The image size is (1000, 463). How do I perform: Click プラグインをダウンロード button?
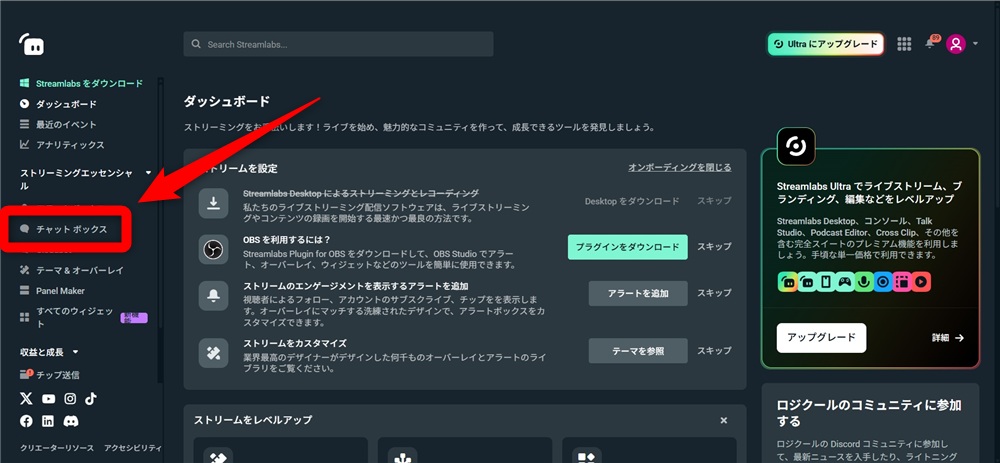628,247
